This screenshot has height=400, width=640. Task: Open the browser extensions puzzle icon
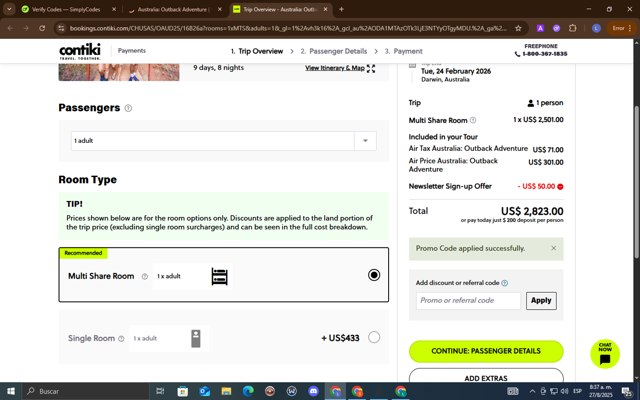click(573, 28)
